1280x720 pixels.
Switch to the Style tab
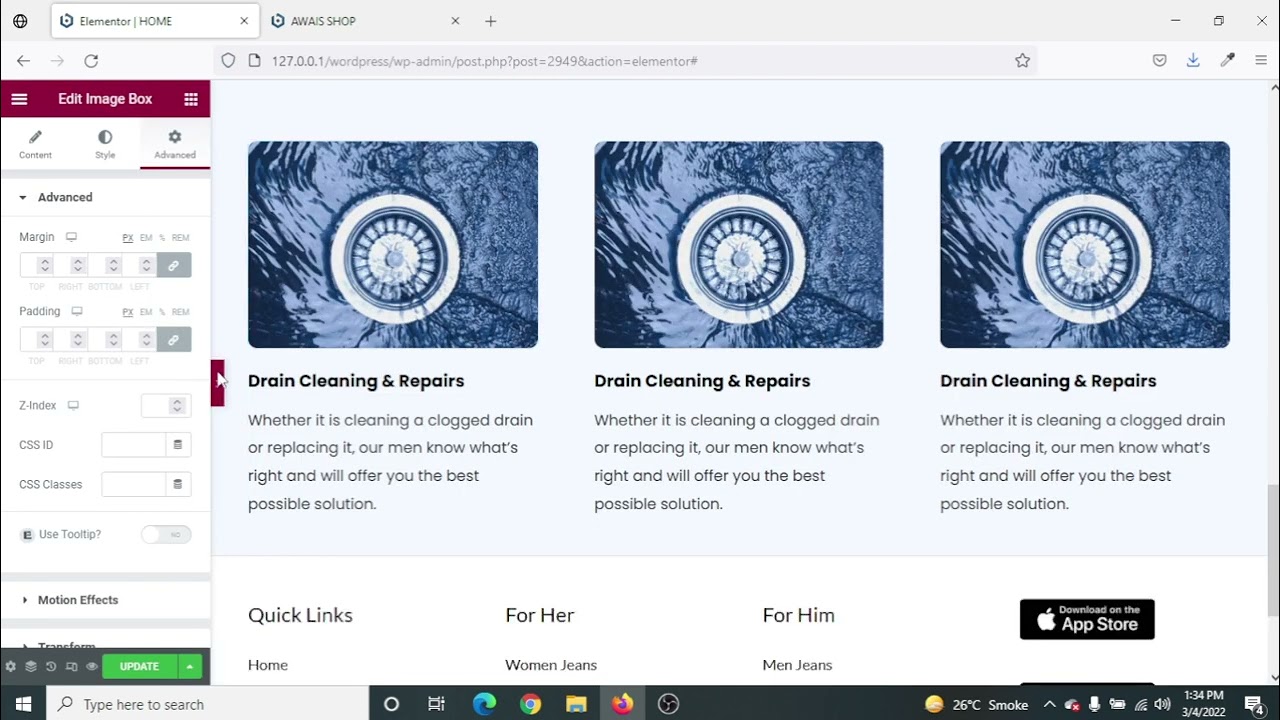pyautogui.click(x=105, y=144)
